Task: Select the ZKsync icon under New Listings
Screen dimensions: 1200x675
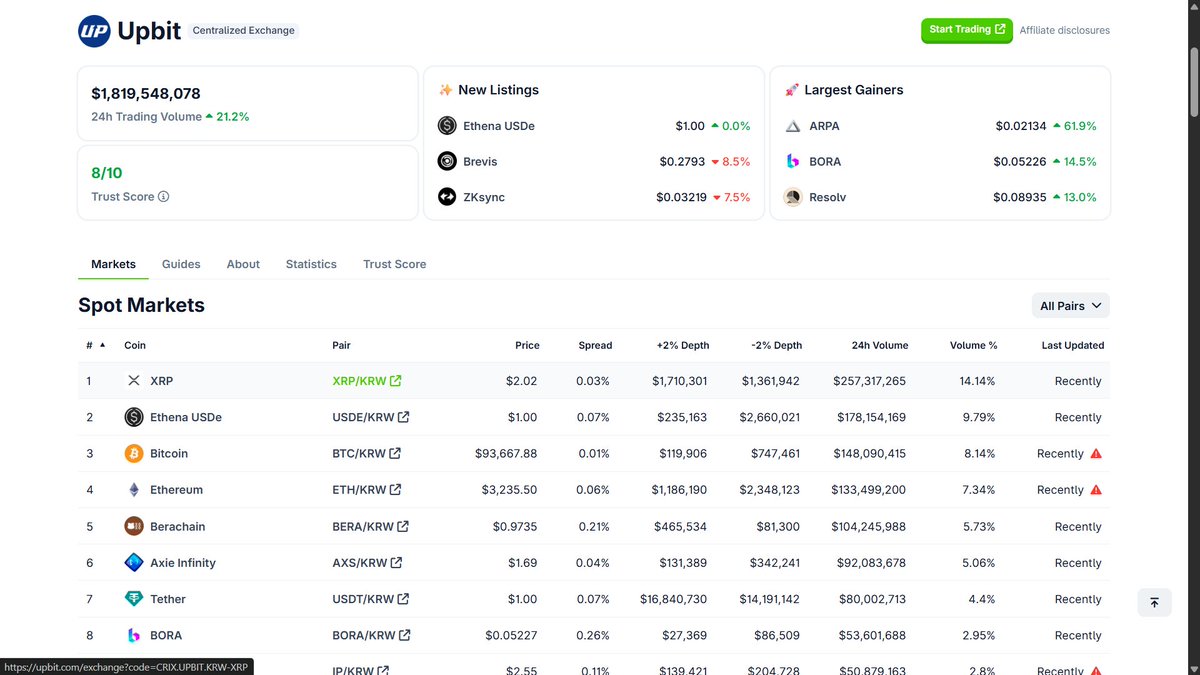Action: pos(447,196)
